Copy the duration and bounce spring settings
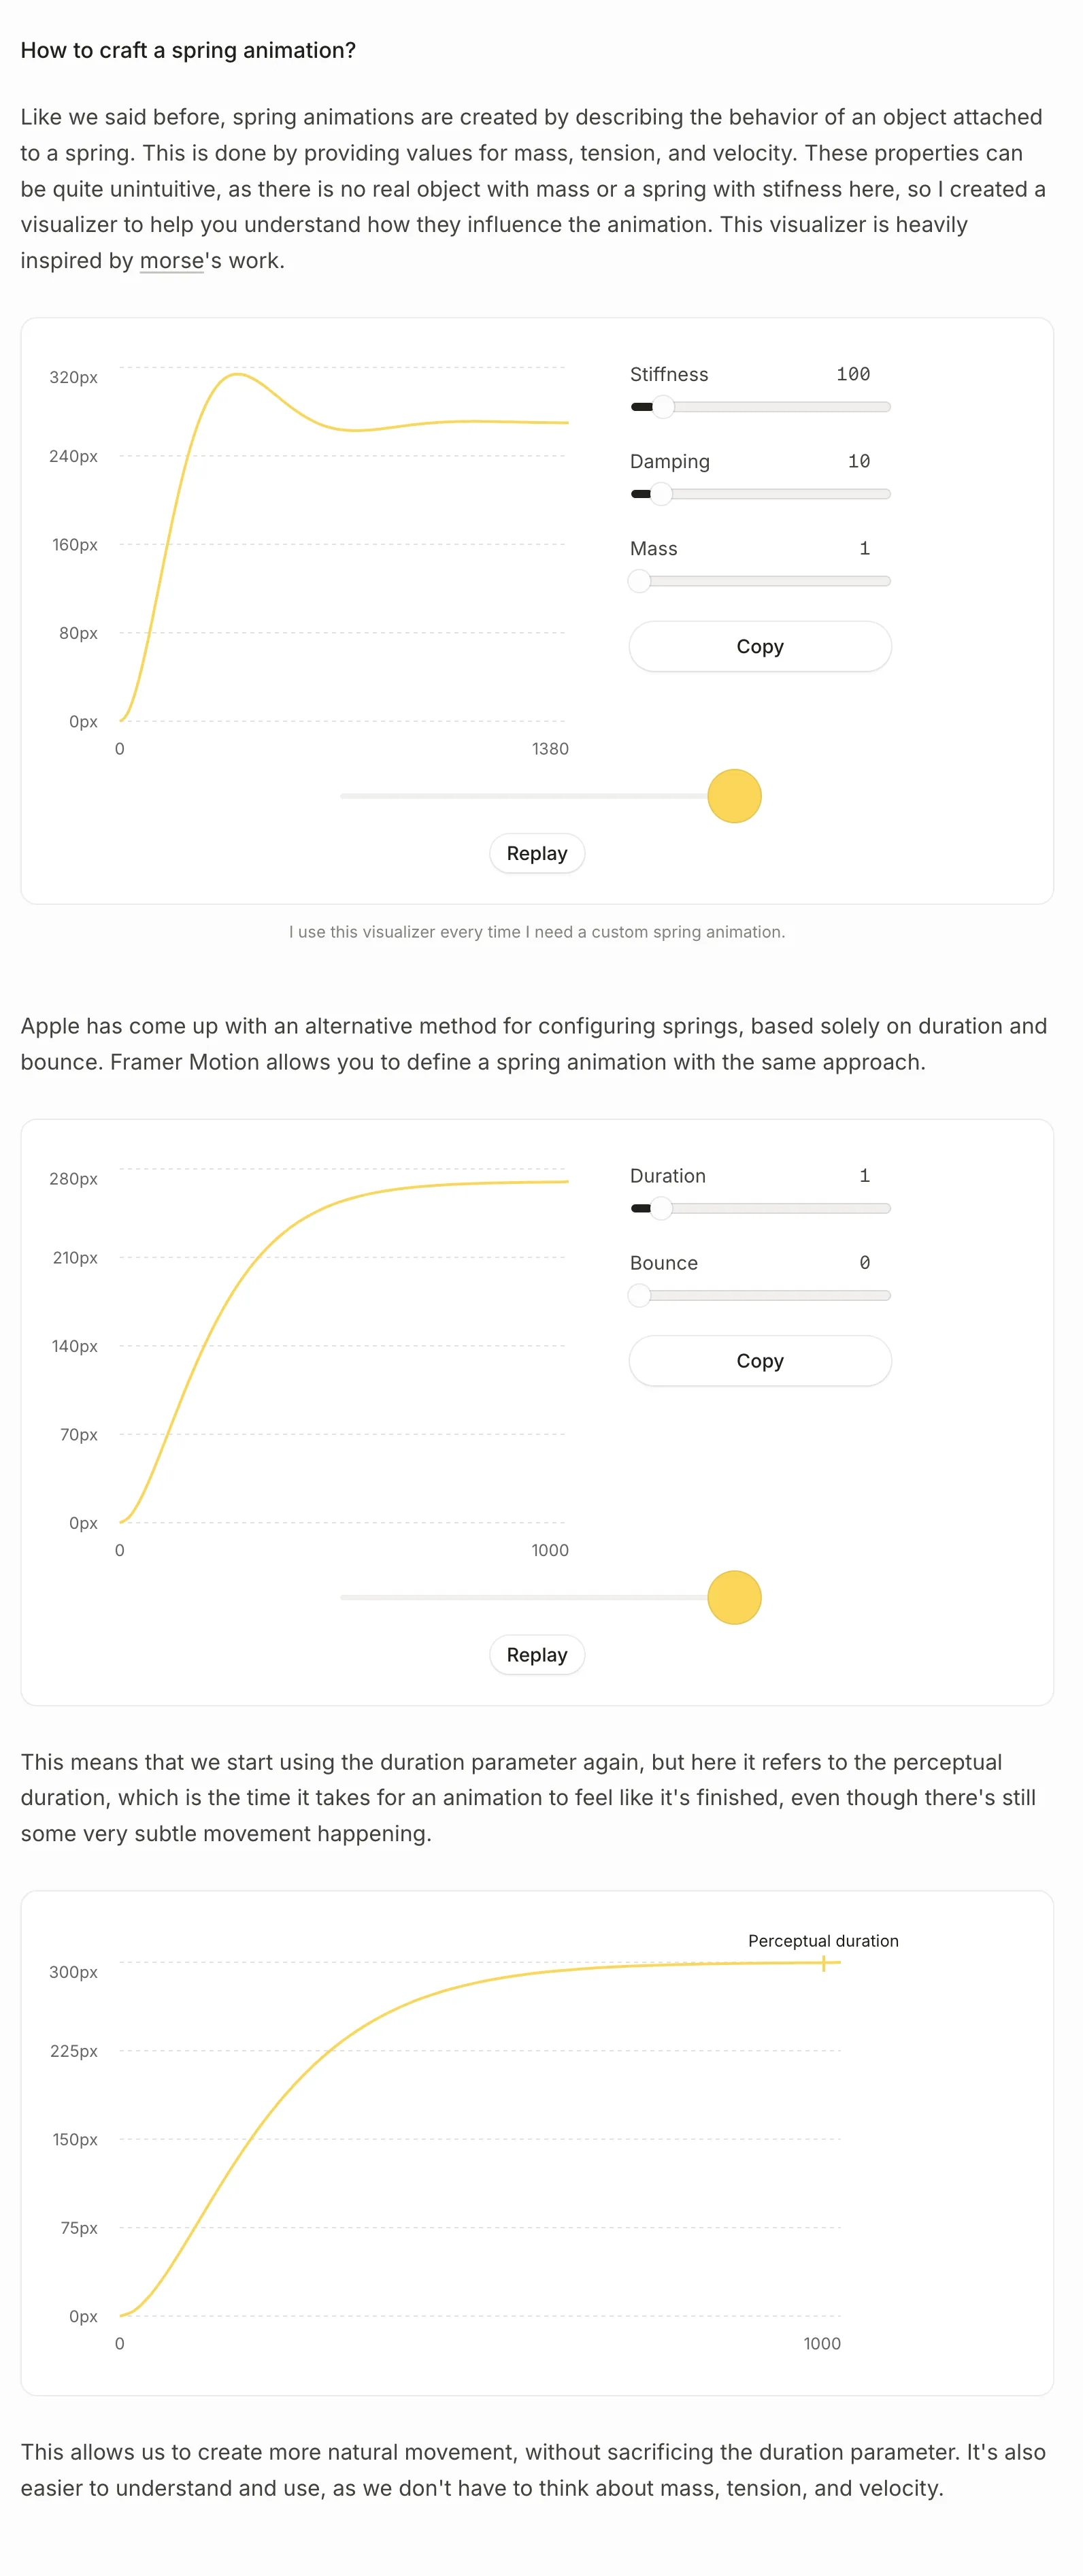 click(759, 1361)
